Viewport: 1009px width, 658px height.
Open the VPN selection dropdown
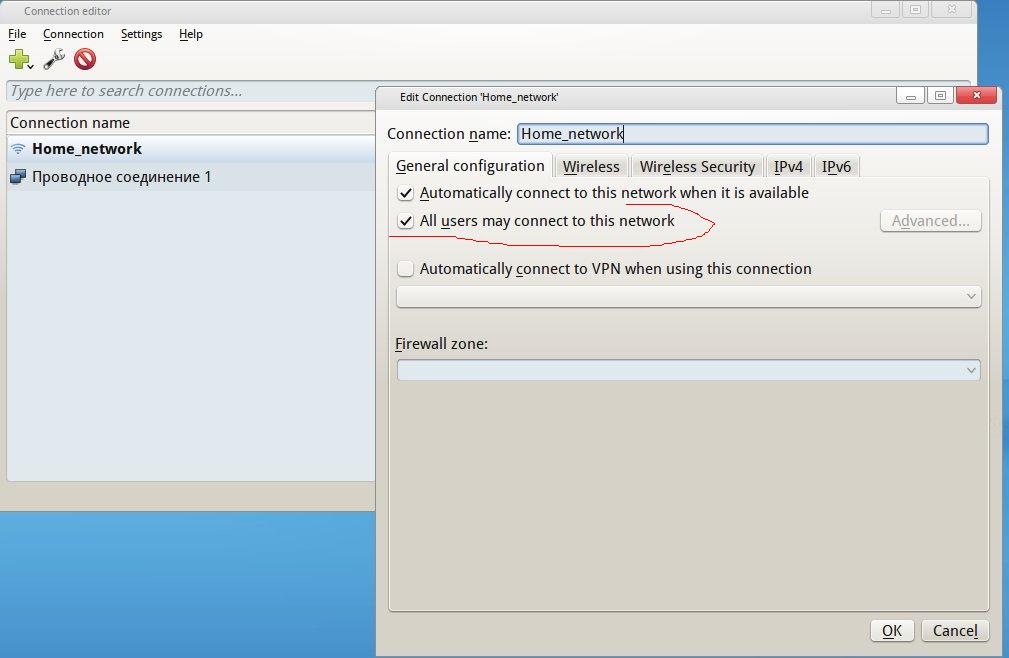coord(689,297)
